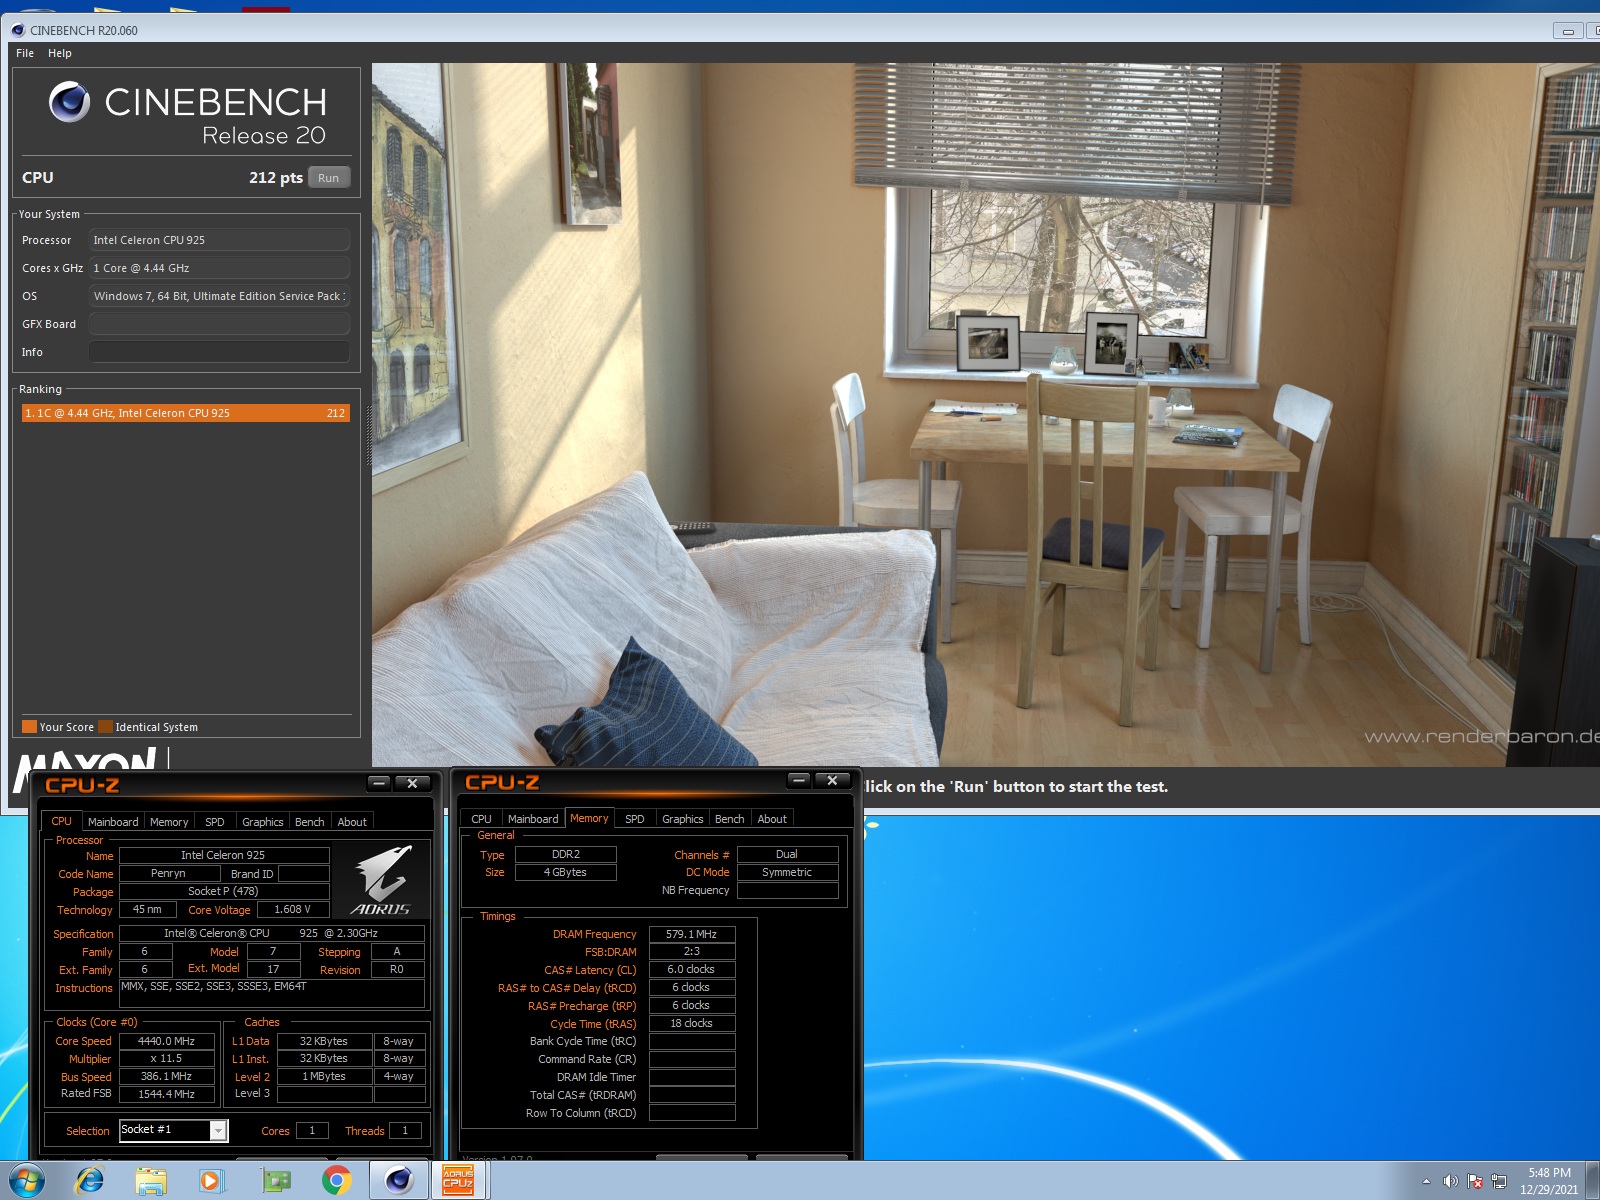
Task: Open Bench tab in left CPU-Z window
Action: (310, 822)
